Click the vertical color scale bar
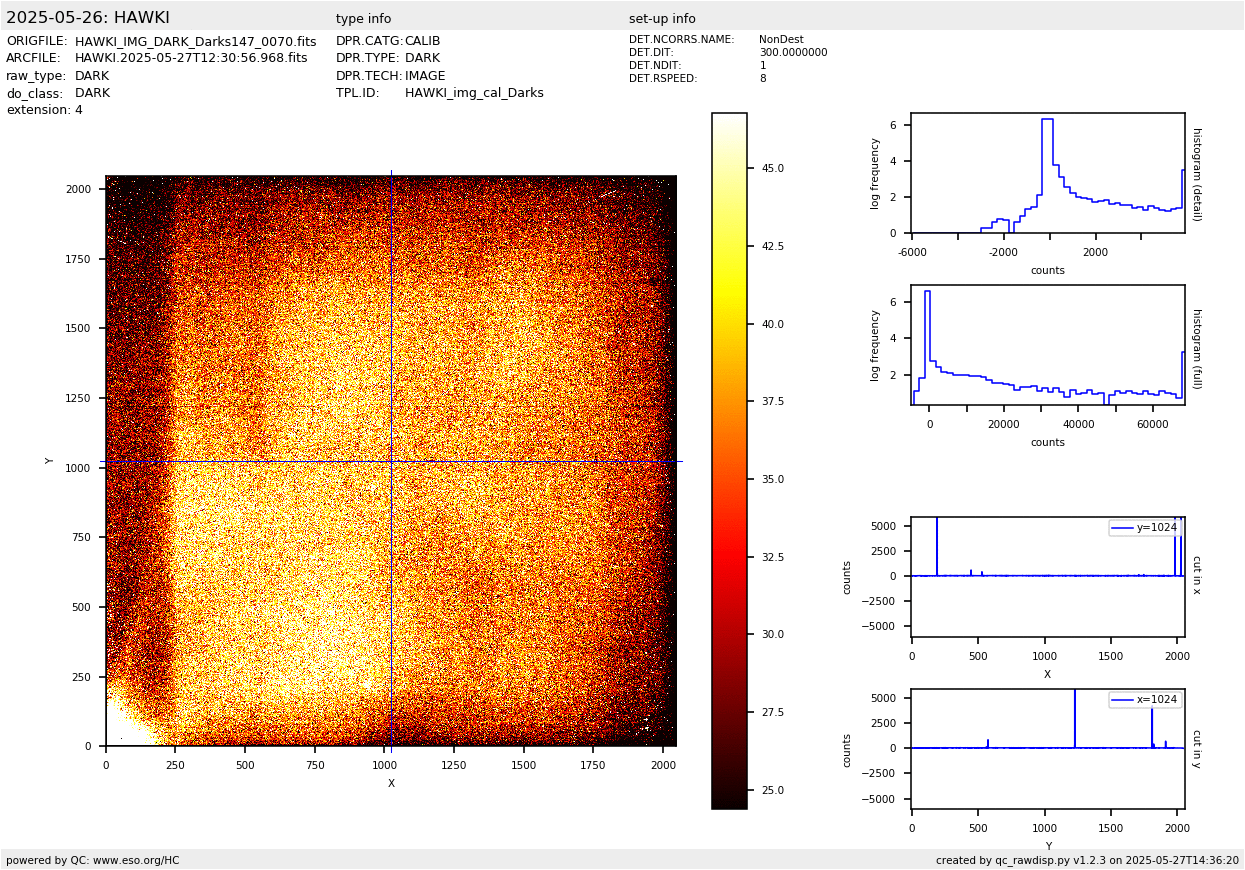The image size is (1245, 870). click(729, 460)
